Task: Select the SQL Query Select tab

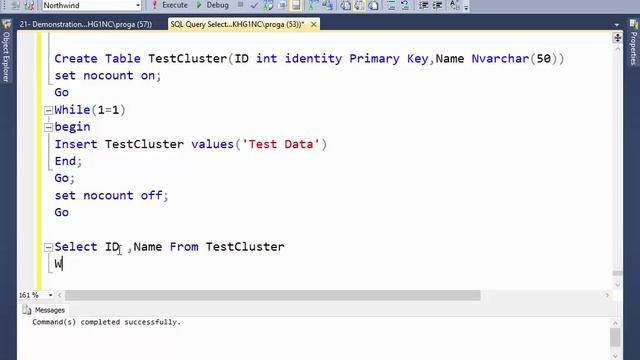Action: pyautogui.click(x=237, y=24)
